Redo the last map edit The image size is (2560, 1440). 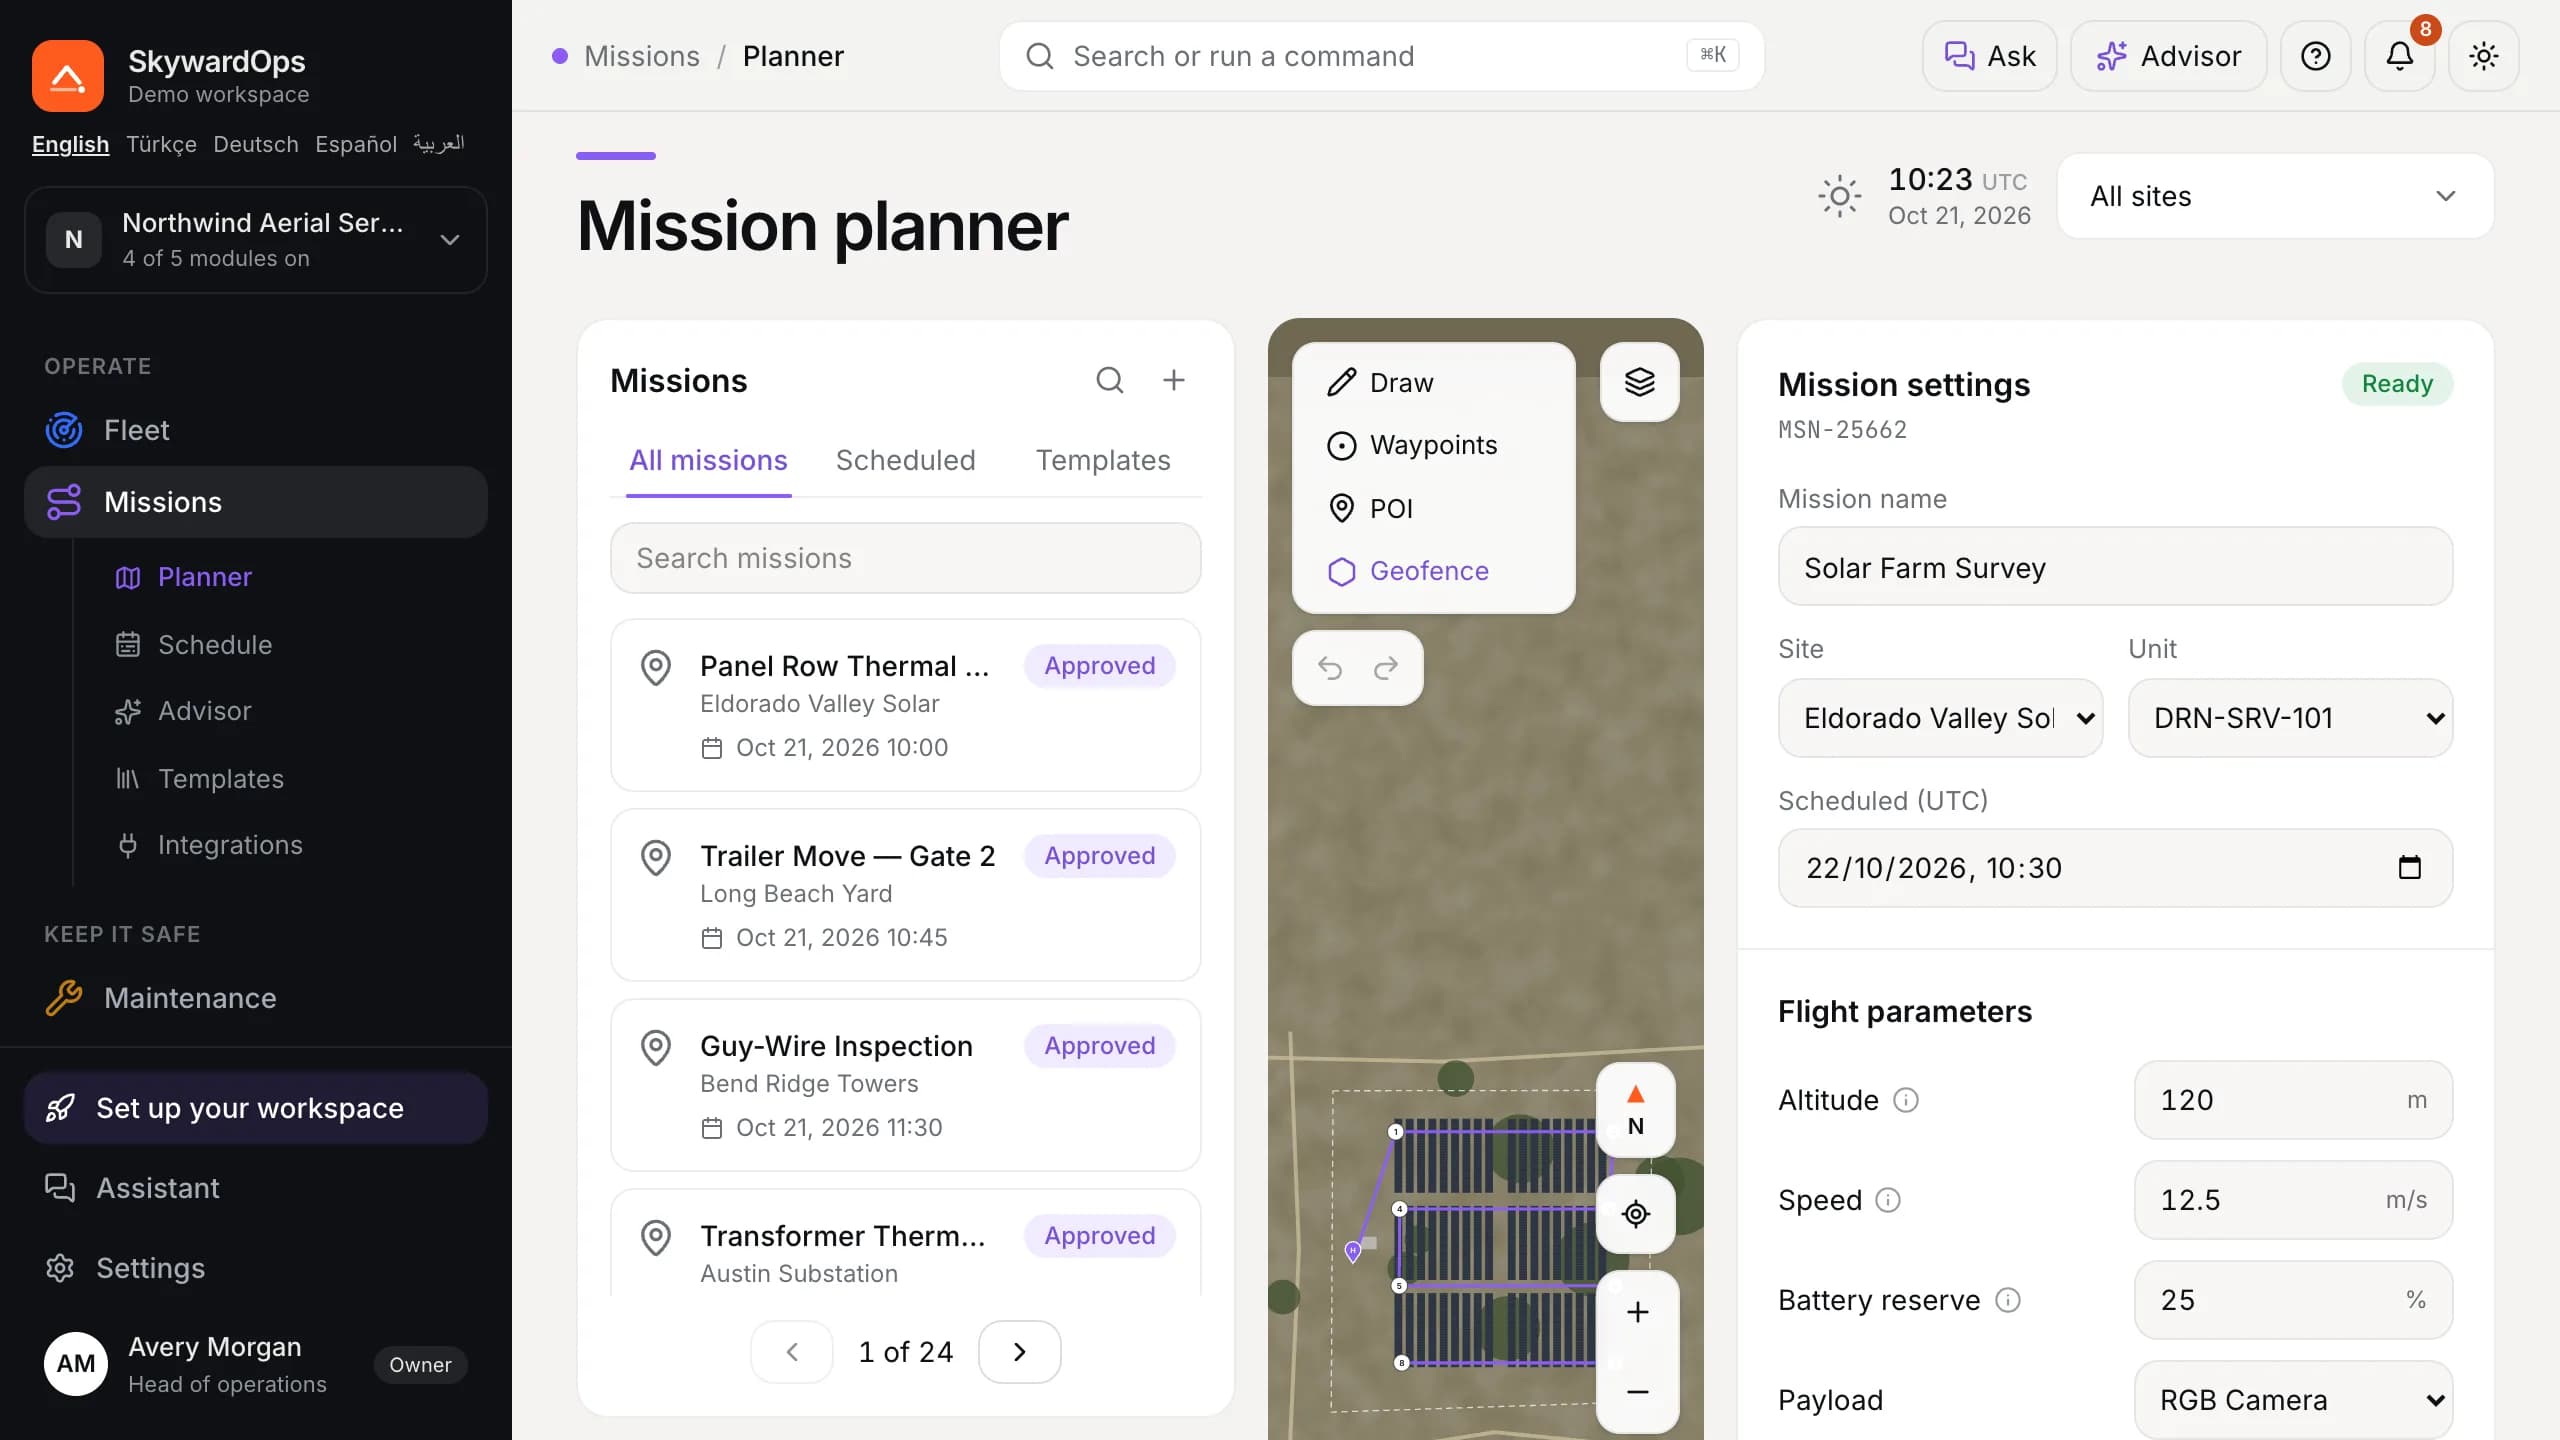coord(1386,667)
